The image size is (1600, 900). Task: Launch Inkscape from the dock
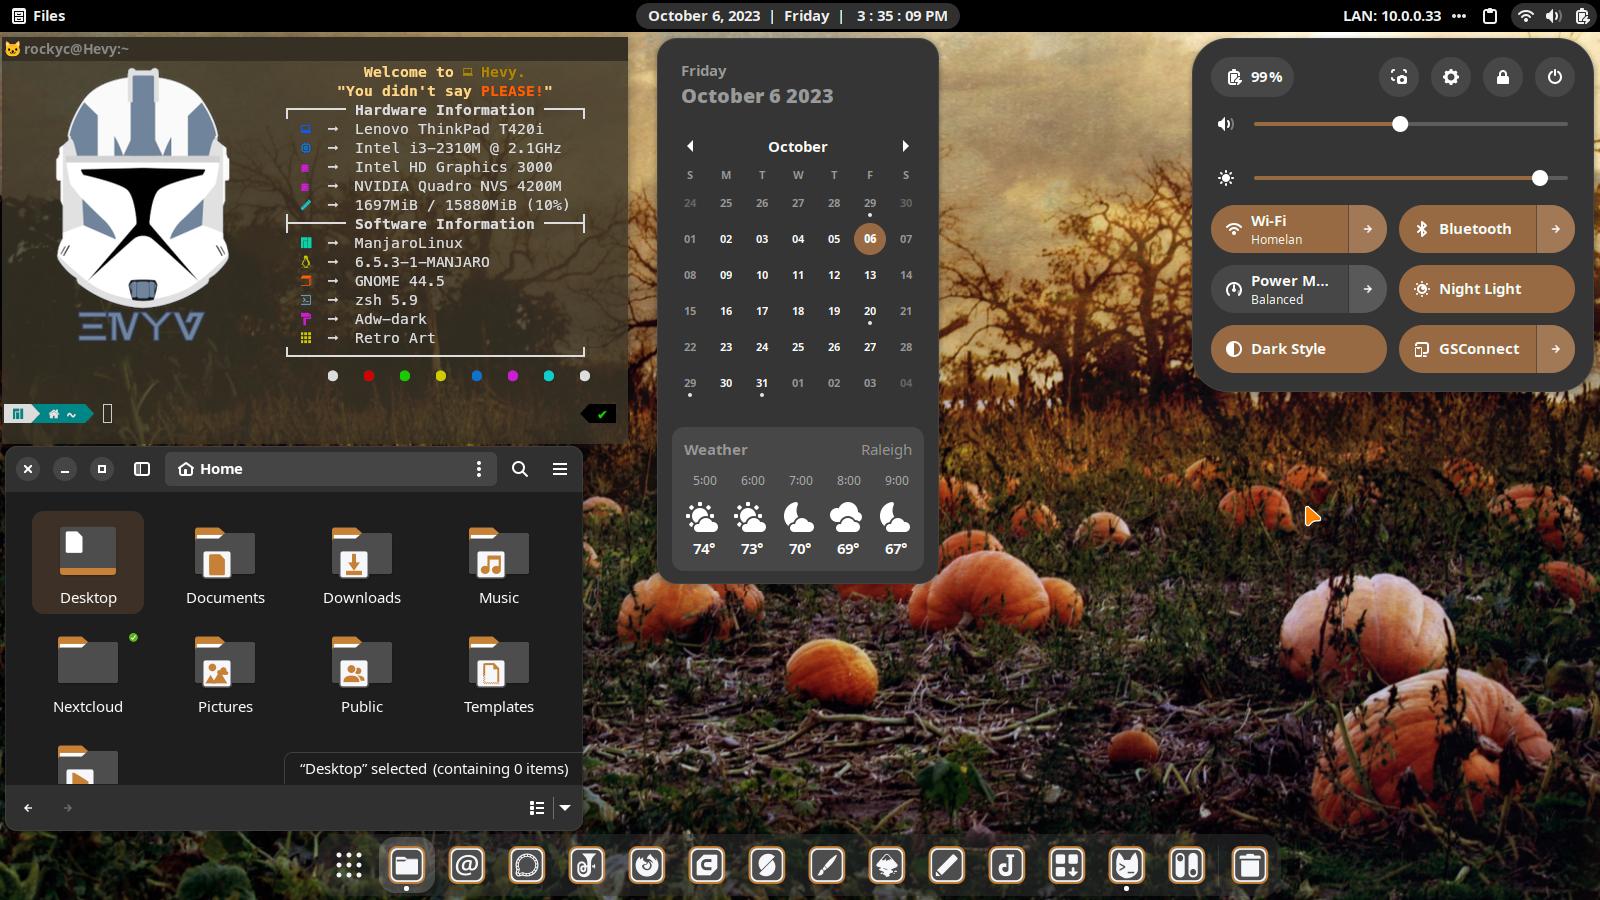click(x=887, y=865)
